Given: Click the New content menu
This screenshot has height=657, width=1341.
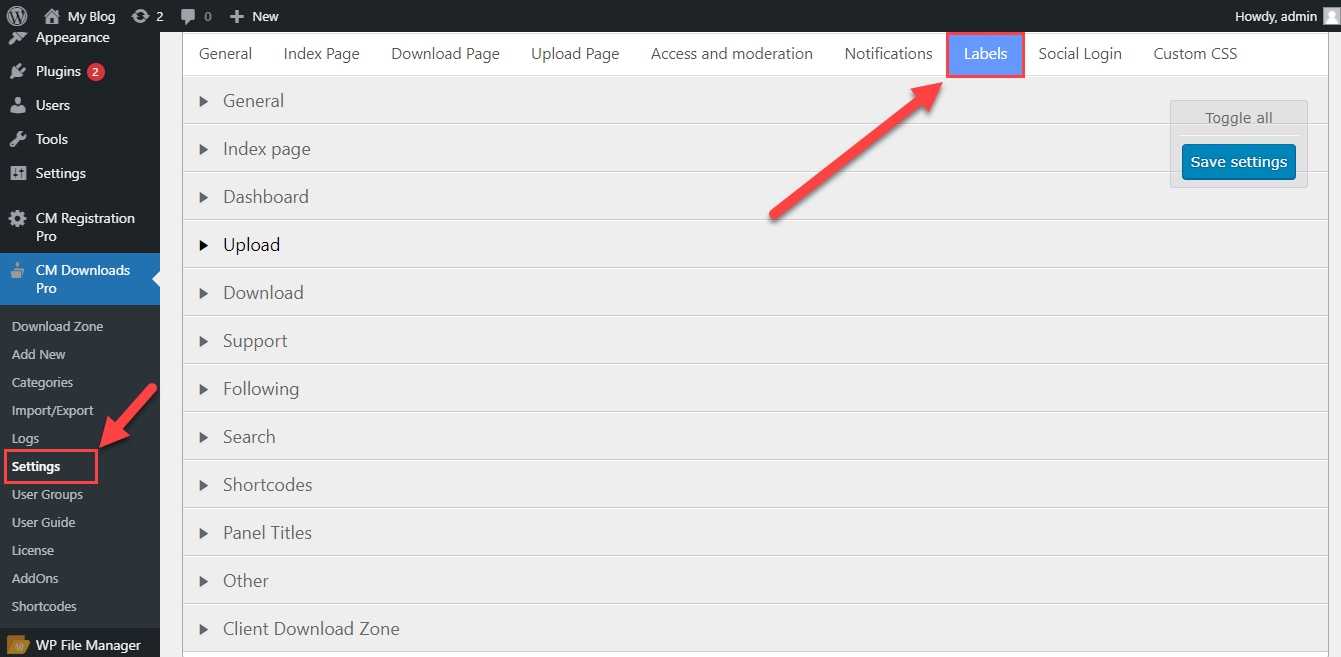Looking at the screenshot, I should pyautogui.click(x=265, y=16).
